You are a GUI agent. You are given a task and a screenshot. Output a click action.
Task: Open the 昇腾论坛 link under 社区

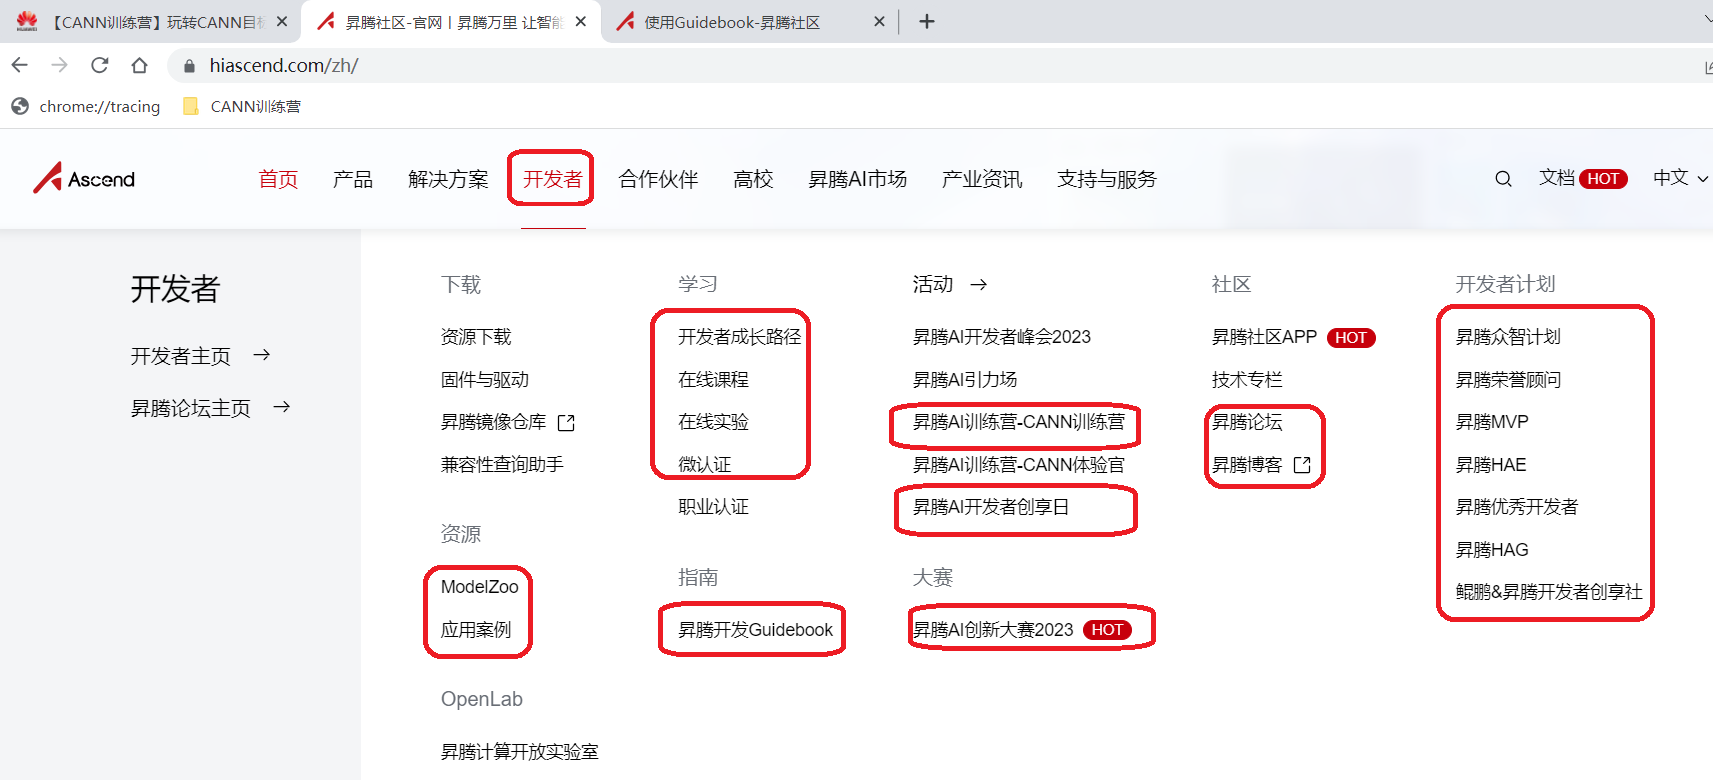coord(1247,422)
